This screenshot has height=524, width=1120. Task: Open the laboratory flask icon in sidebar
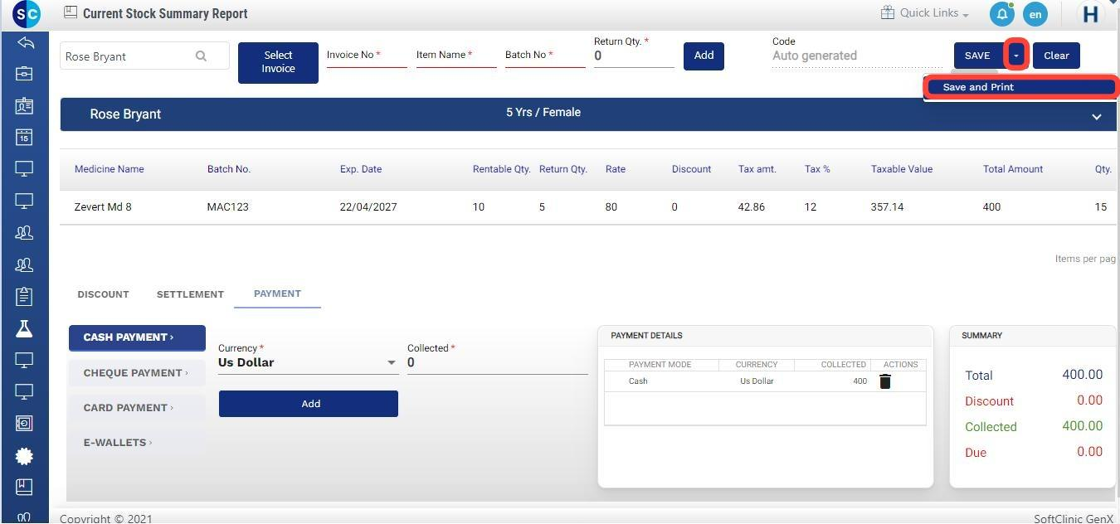25,328
